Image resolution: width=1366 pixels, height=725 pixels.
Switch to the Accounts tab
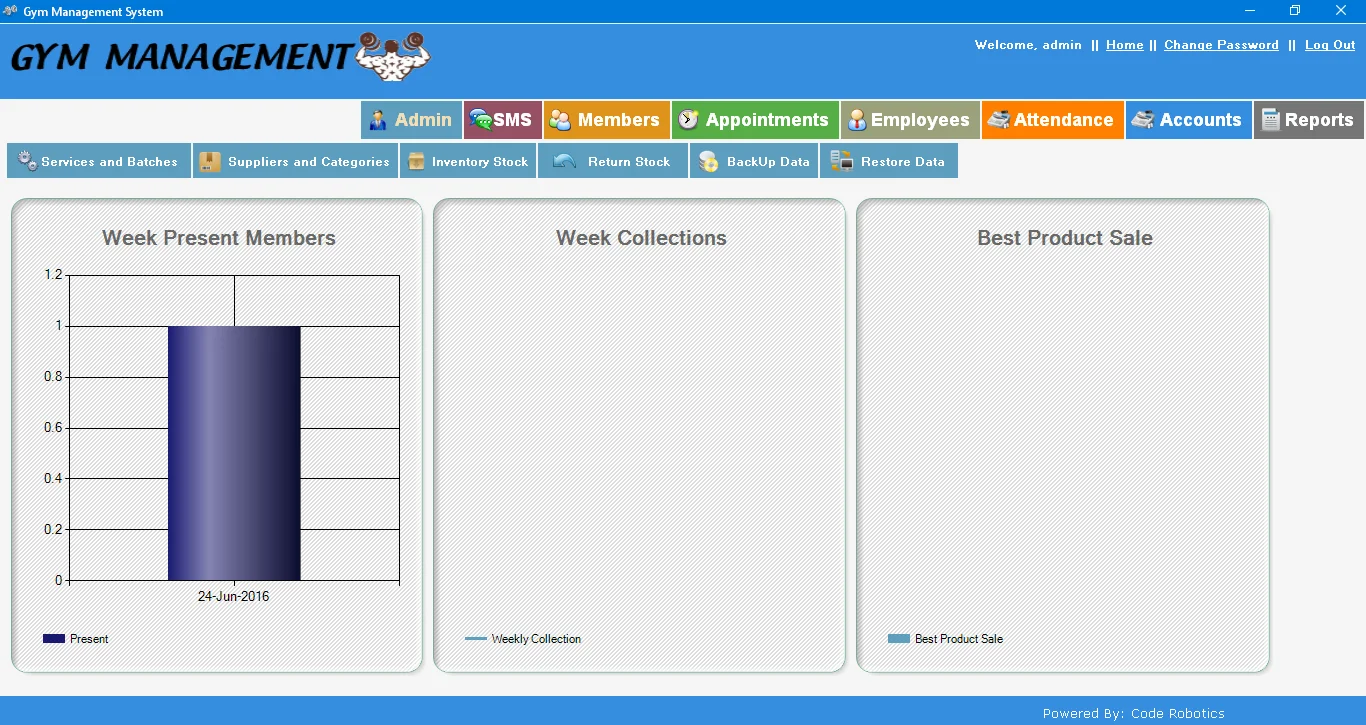[x=1189, y=120]
